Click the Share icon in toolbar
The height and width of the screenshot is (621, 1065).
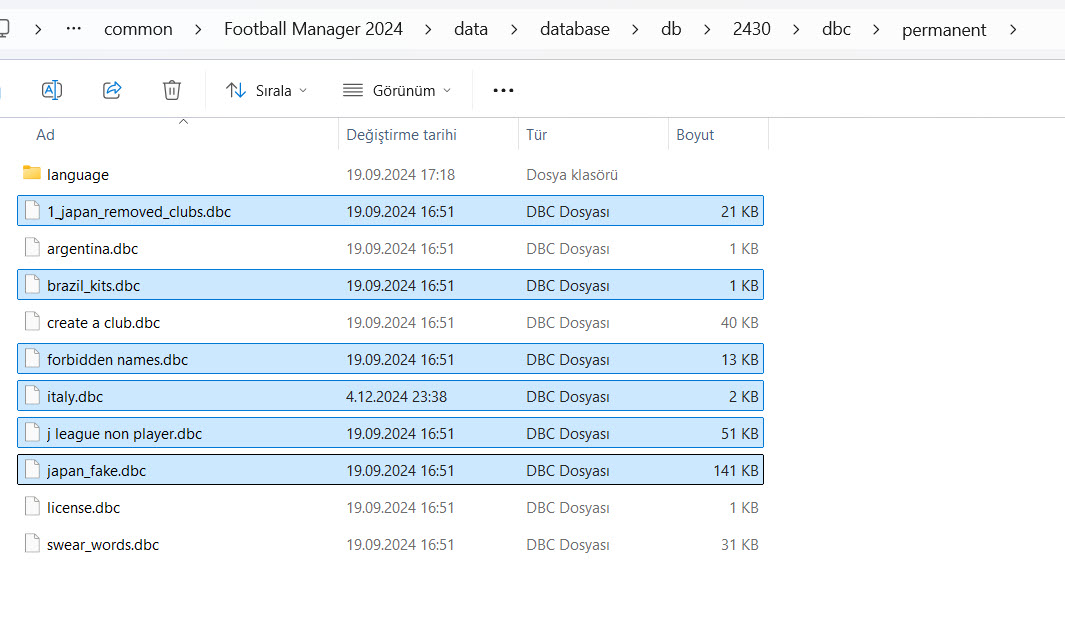(x=112, y=90)
